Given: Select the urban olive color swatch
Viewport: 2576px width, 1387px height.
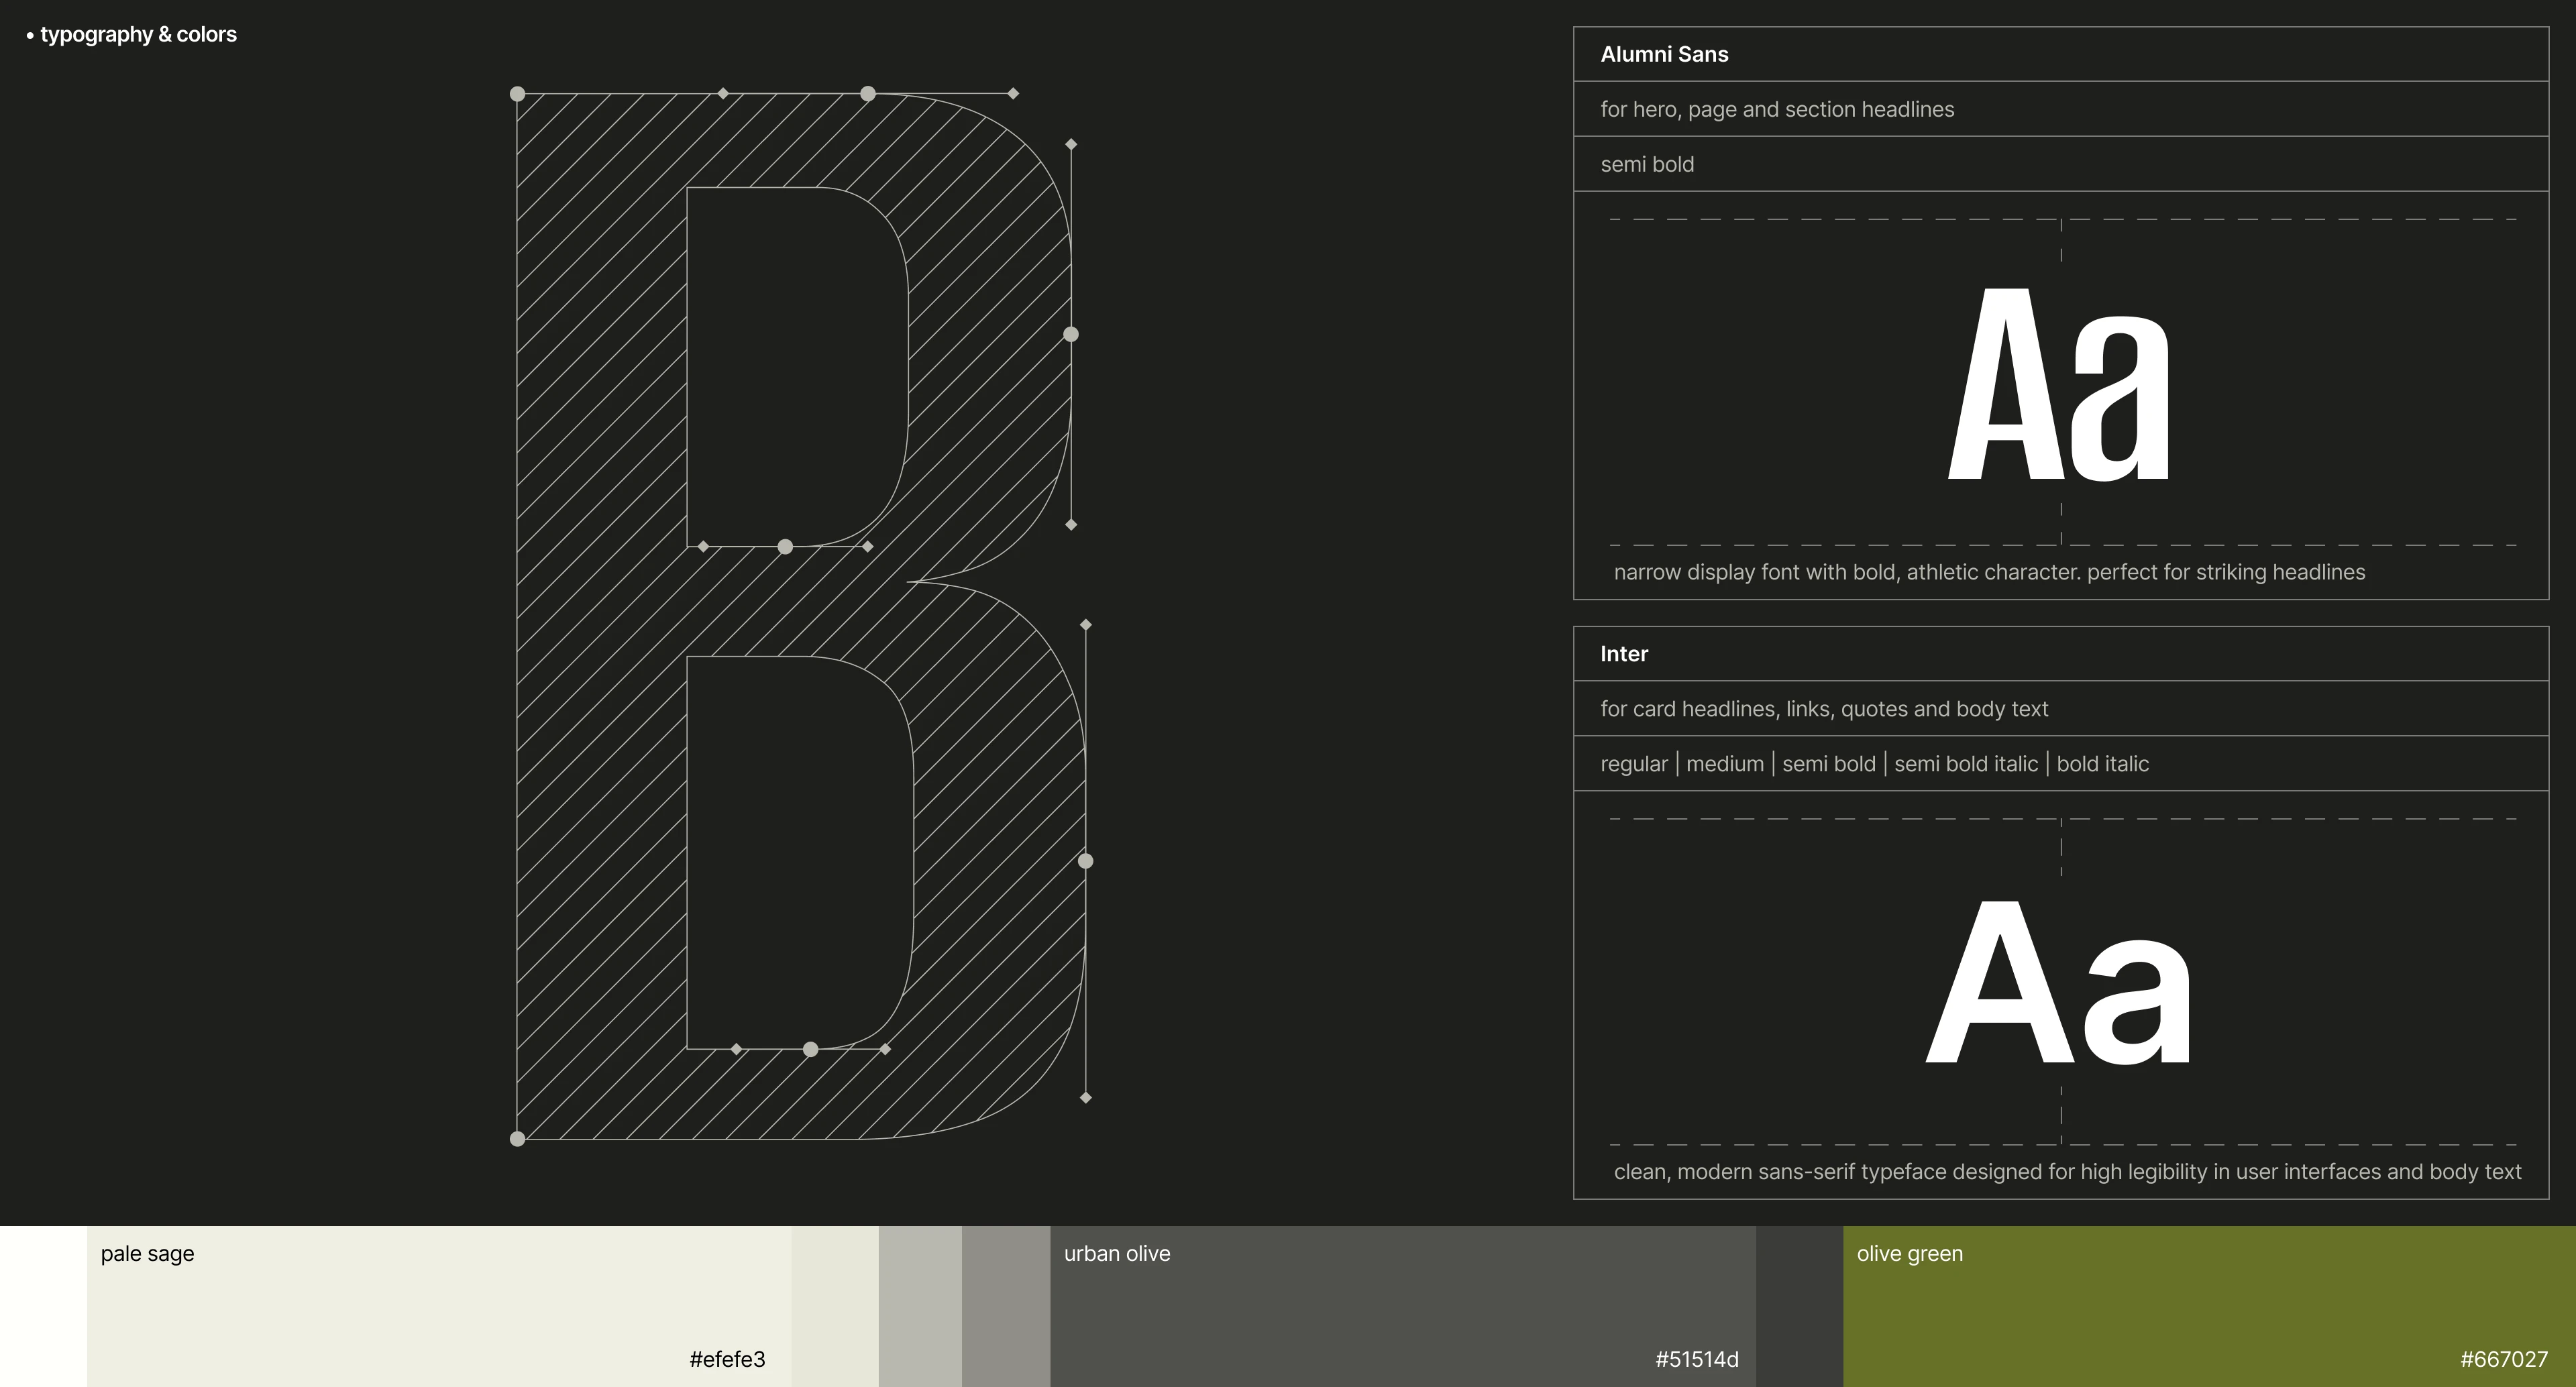Looking at the screenshot, I should pyautogui.click(x=1402, y=1306).
